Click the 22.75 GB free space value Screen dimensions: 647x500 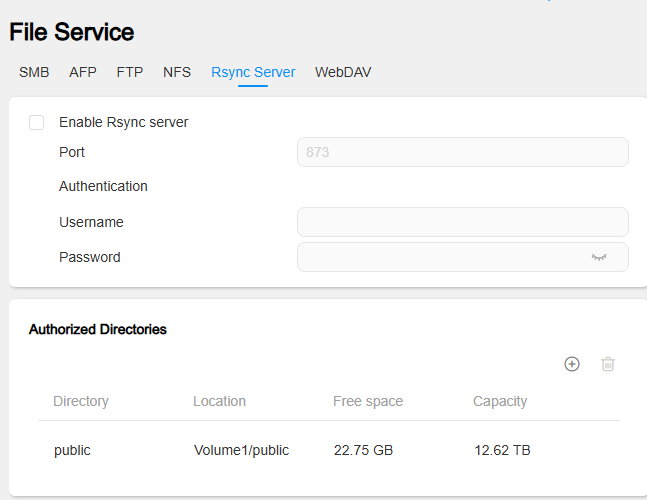click(363, 450)
